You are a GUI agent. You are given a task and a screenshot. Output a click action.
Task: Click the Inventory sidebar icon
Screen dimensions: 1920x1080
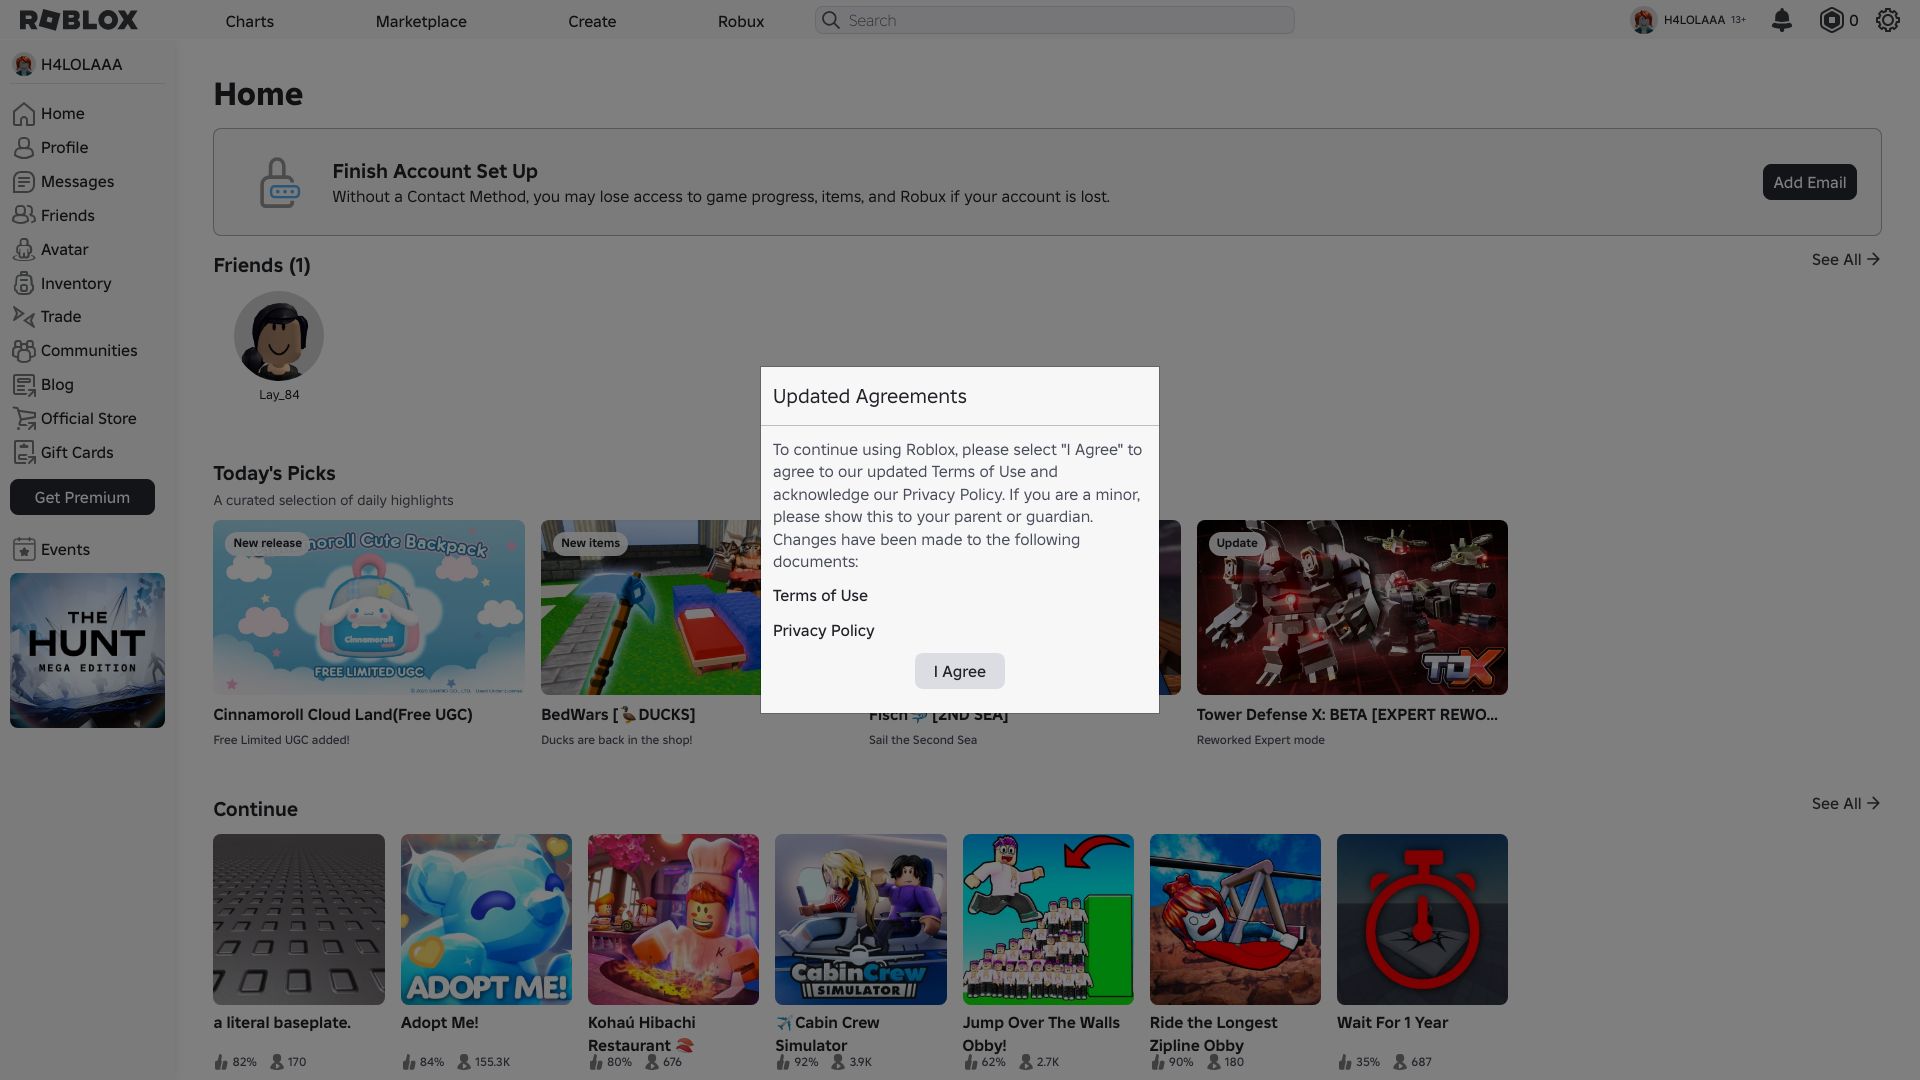tap(24, 284)
